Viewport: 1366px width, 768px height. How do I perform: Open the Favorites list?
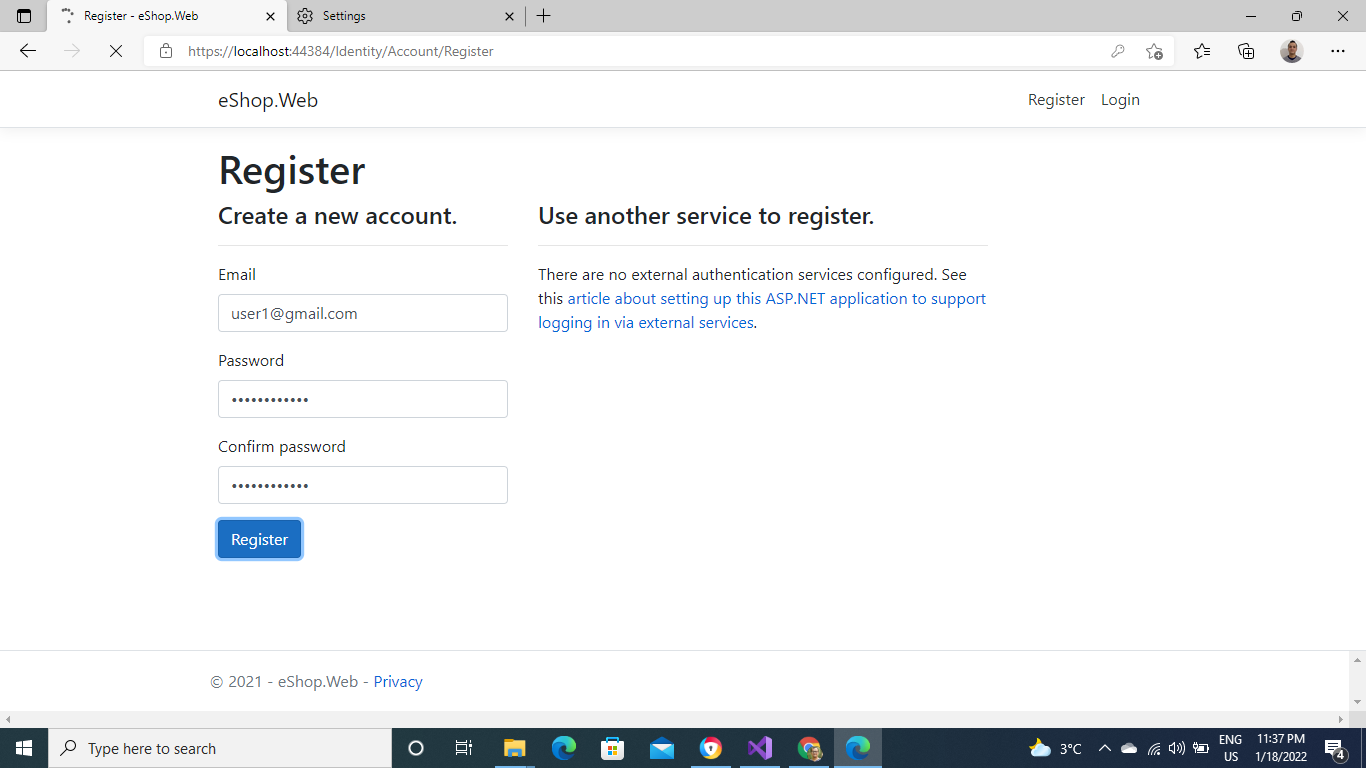1201,51
